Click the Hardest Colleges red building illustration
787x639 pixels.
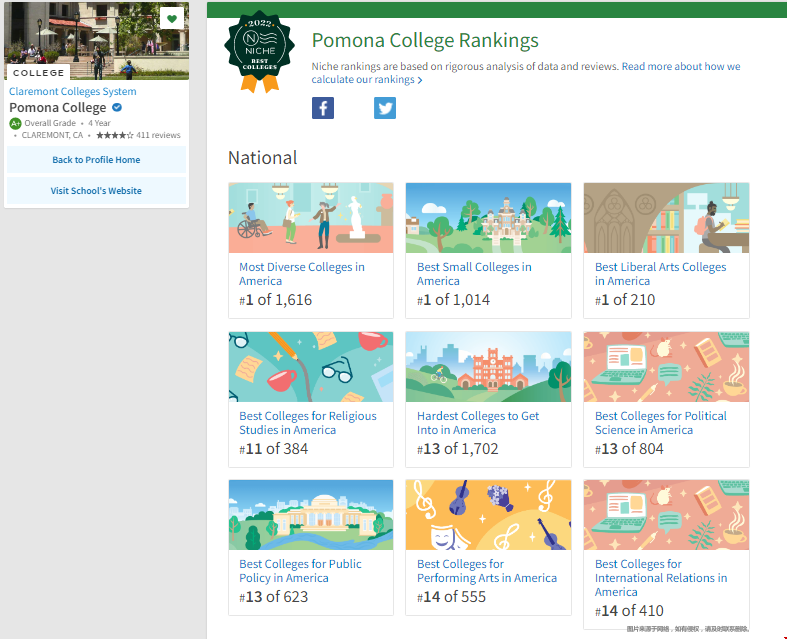488,367
